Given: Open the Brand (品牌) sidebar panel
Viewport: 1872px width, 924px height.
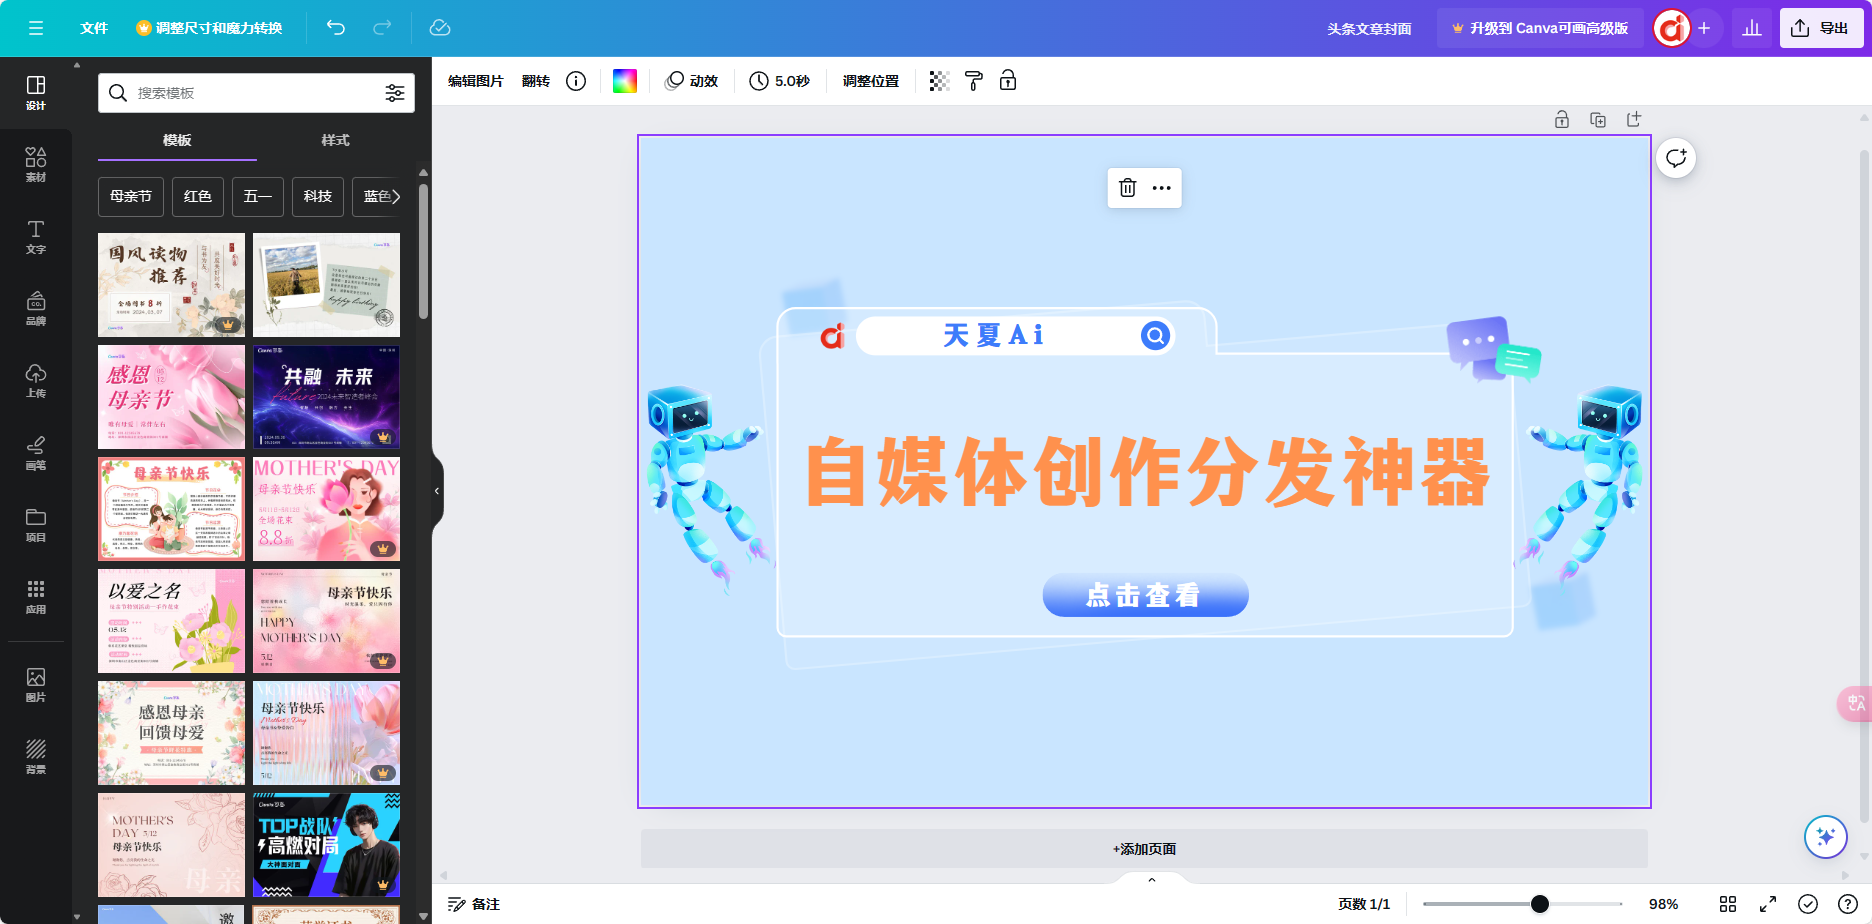Looking at the screenshot, I should 36,309.
